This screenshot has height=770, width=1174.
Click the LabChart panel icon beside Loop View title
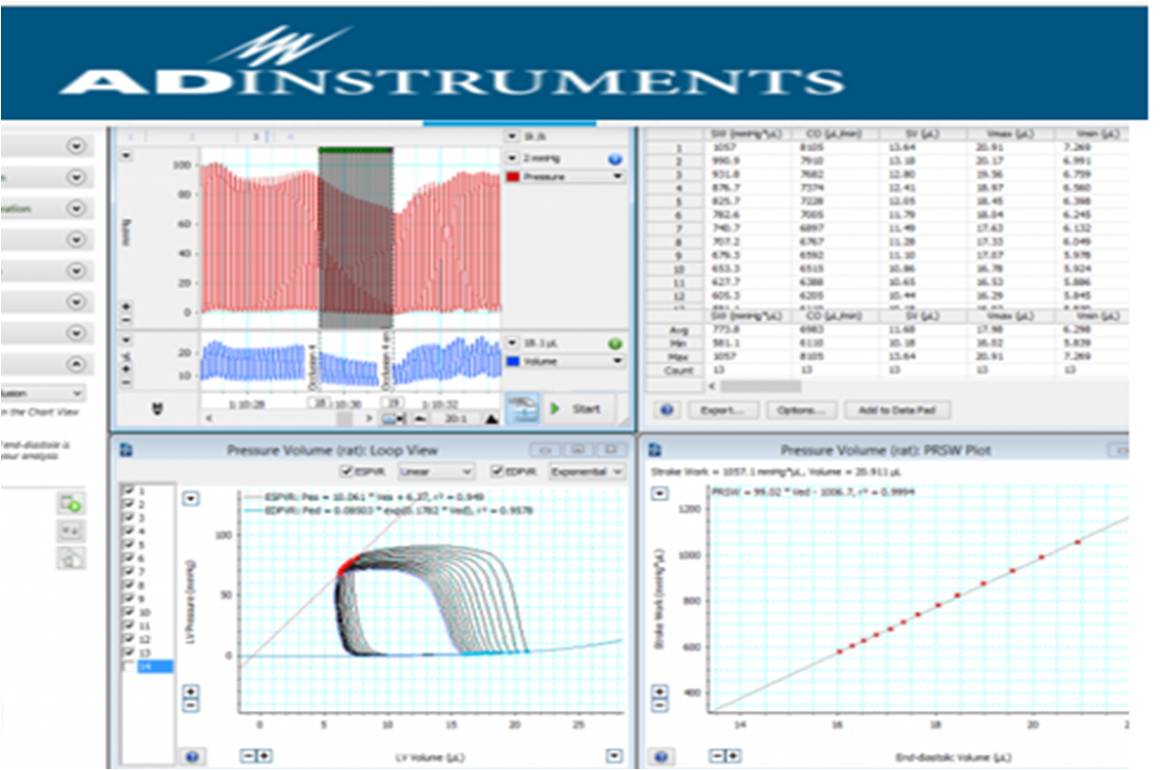point(125,450)
